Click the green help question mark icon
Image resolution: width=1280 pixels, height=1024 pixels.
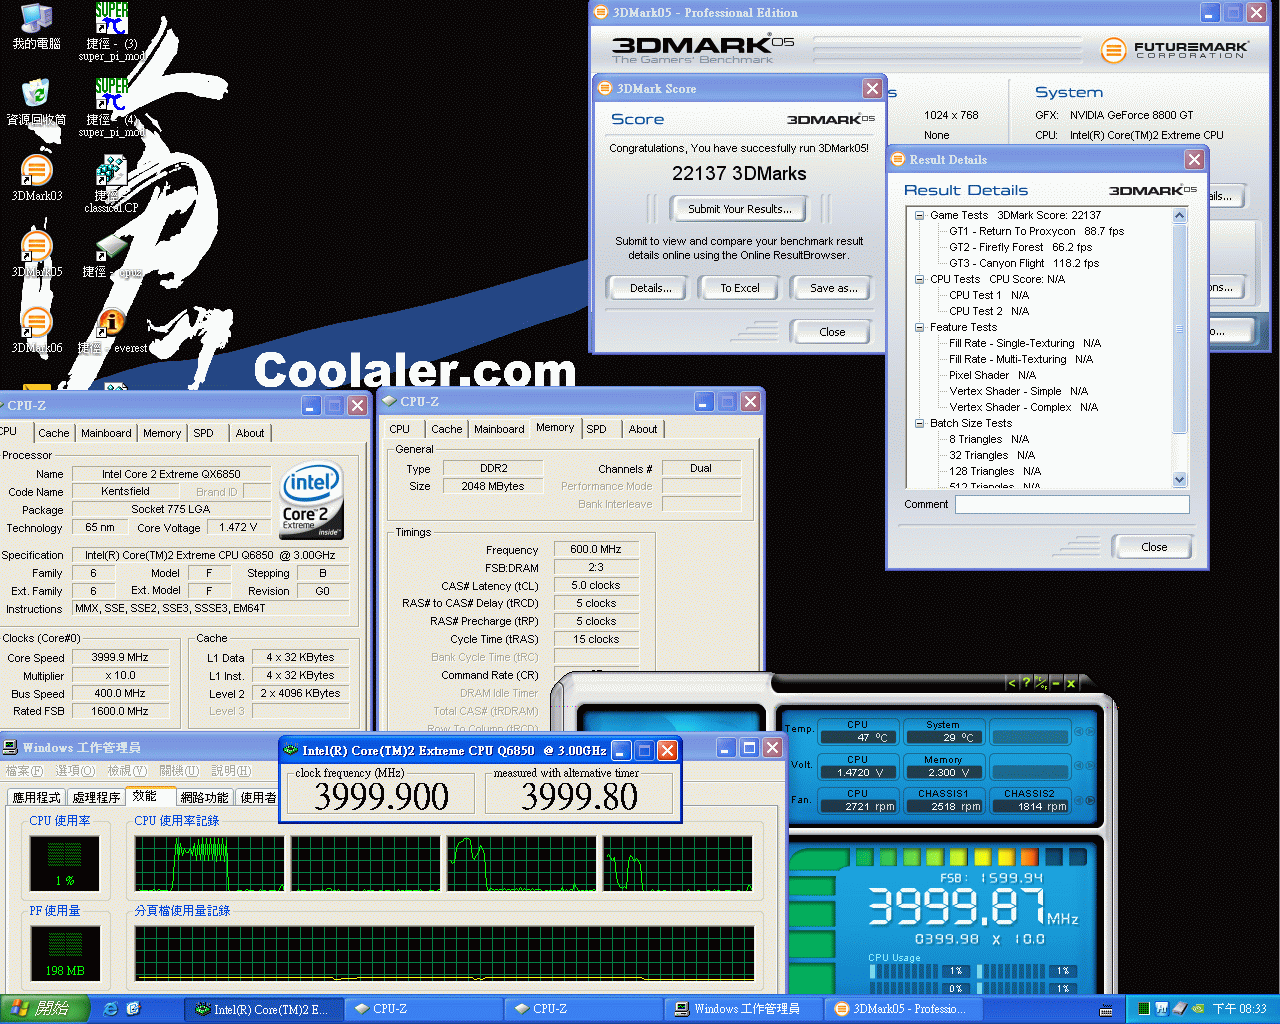1026,683
